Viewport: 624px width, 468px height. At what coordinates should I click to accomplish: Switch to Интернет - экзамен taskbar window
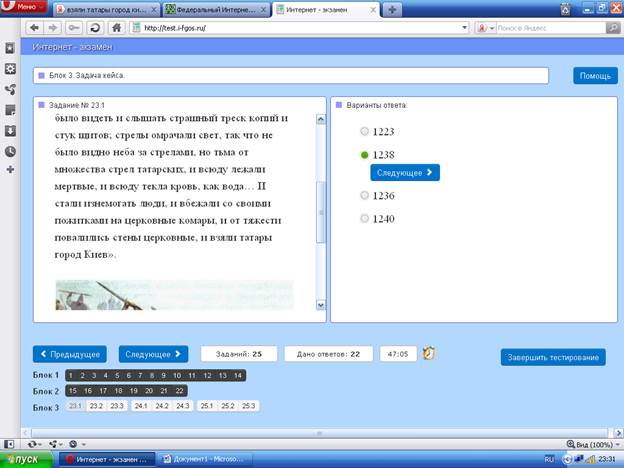click(x=106, y=460)
